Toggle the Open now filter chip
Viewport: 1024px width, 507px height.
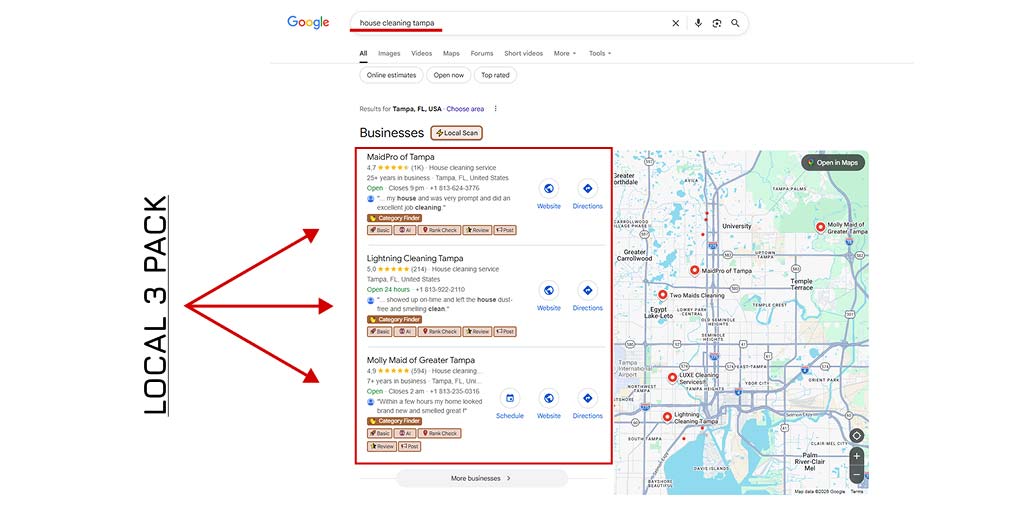(449, 75)
